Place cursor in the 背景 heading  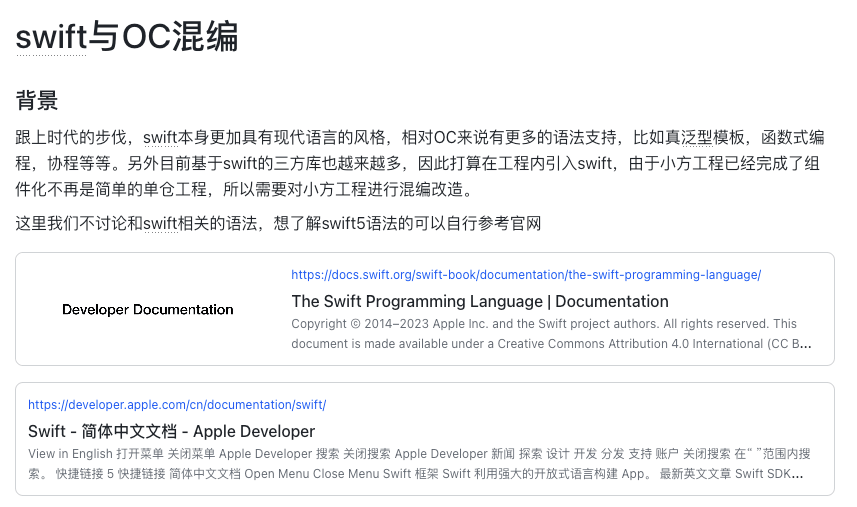(37, 100)
